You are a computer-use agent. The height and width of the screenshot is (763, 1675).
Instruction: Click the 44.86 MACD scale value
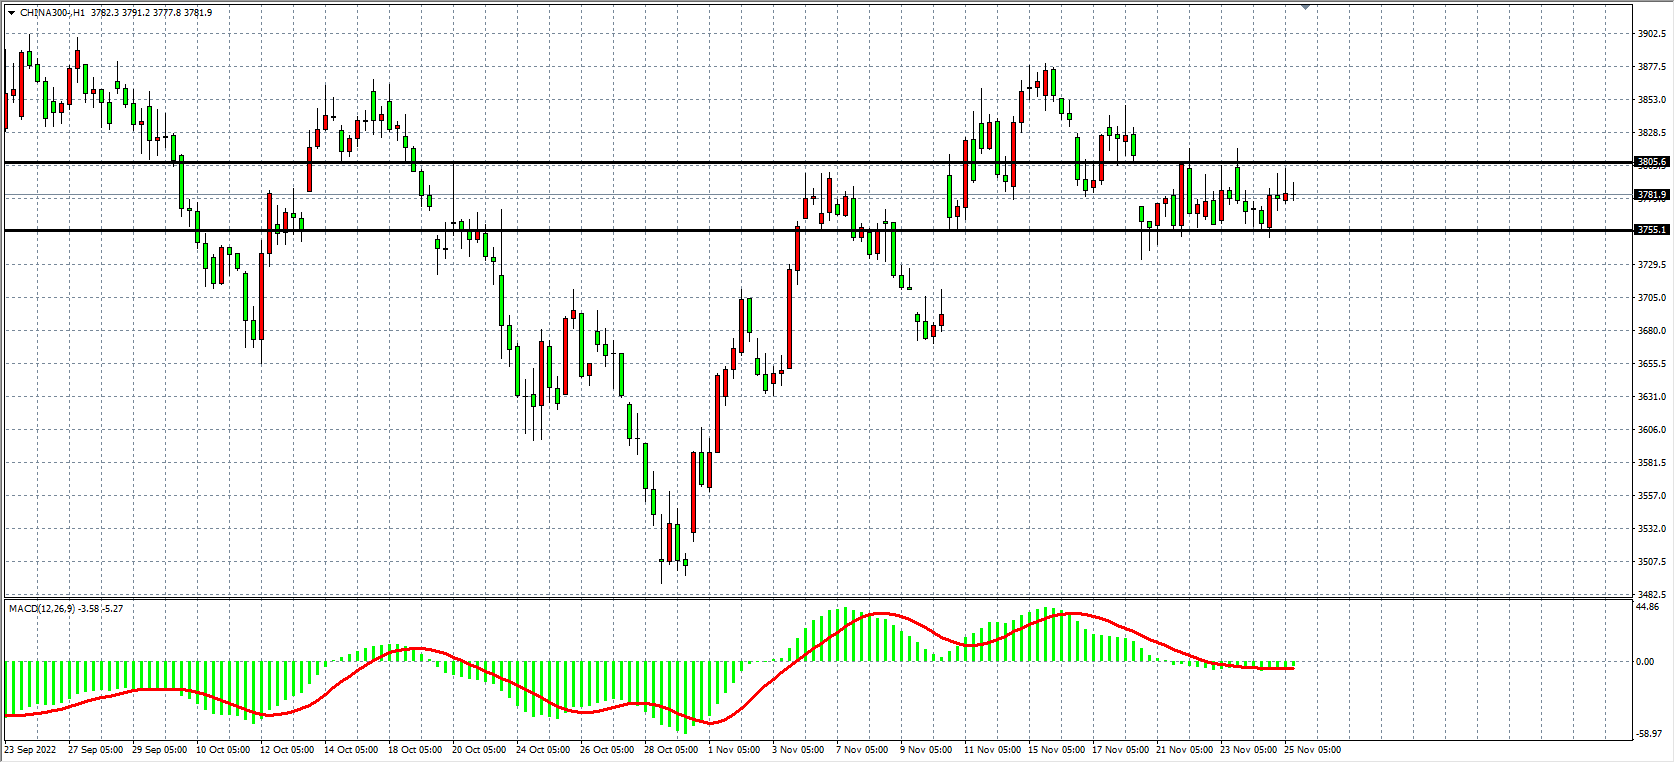tap(1647, 607)
